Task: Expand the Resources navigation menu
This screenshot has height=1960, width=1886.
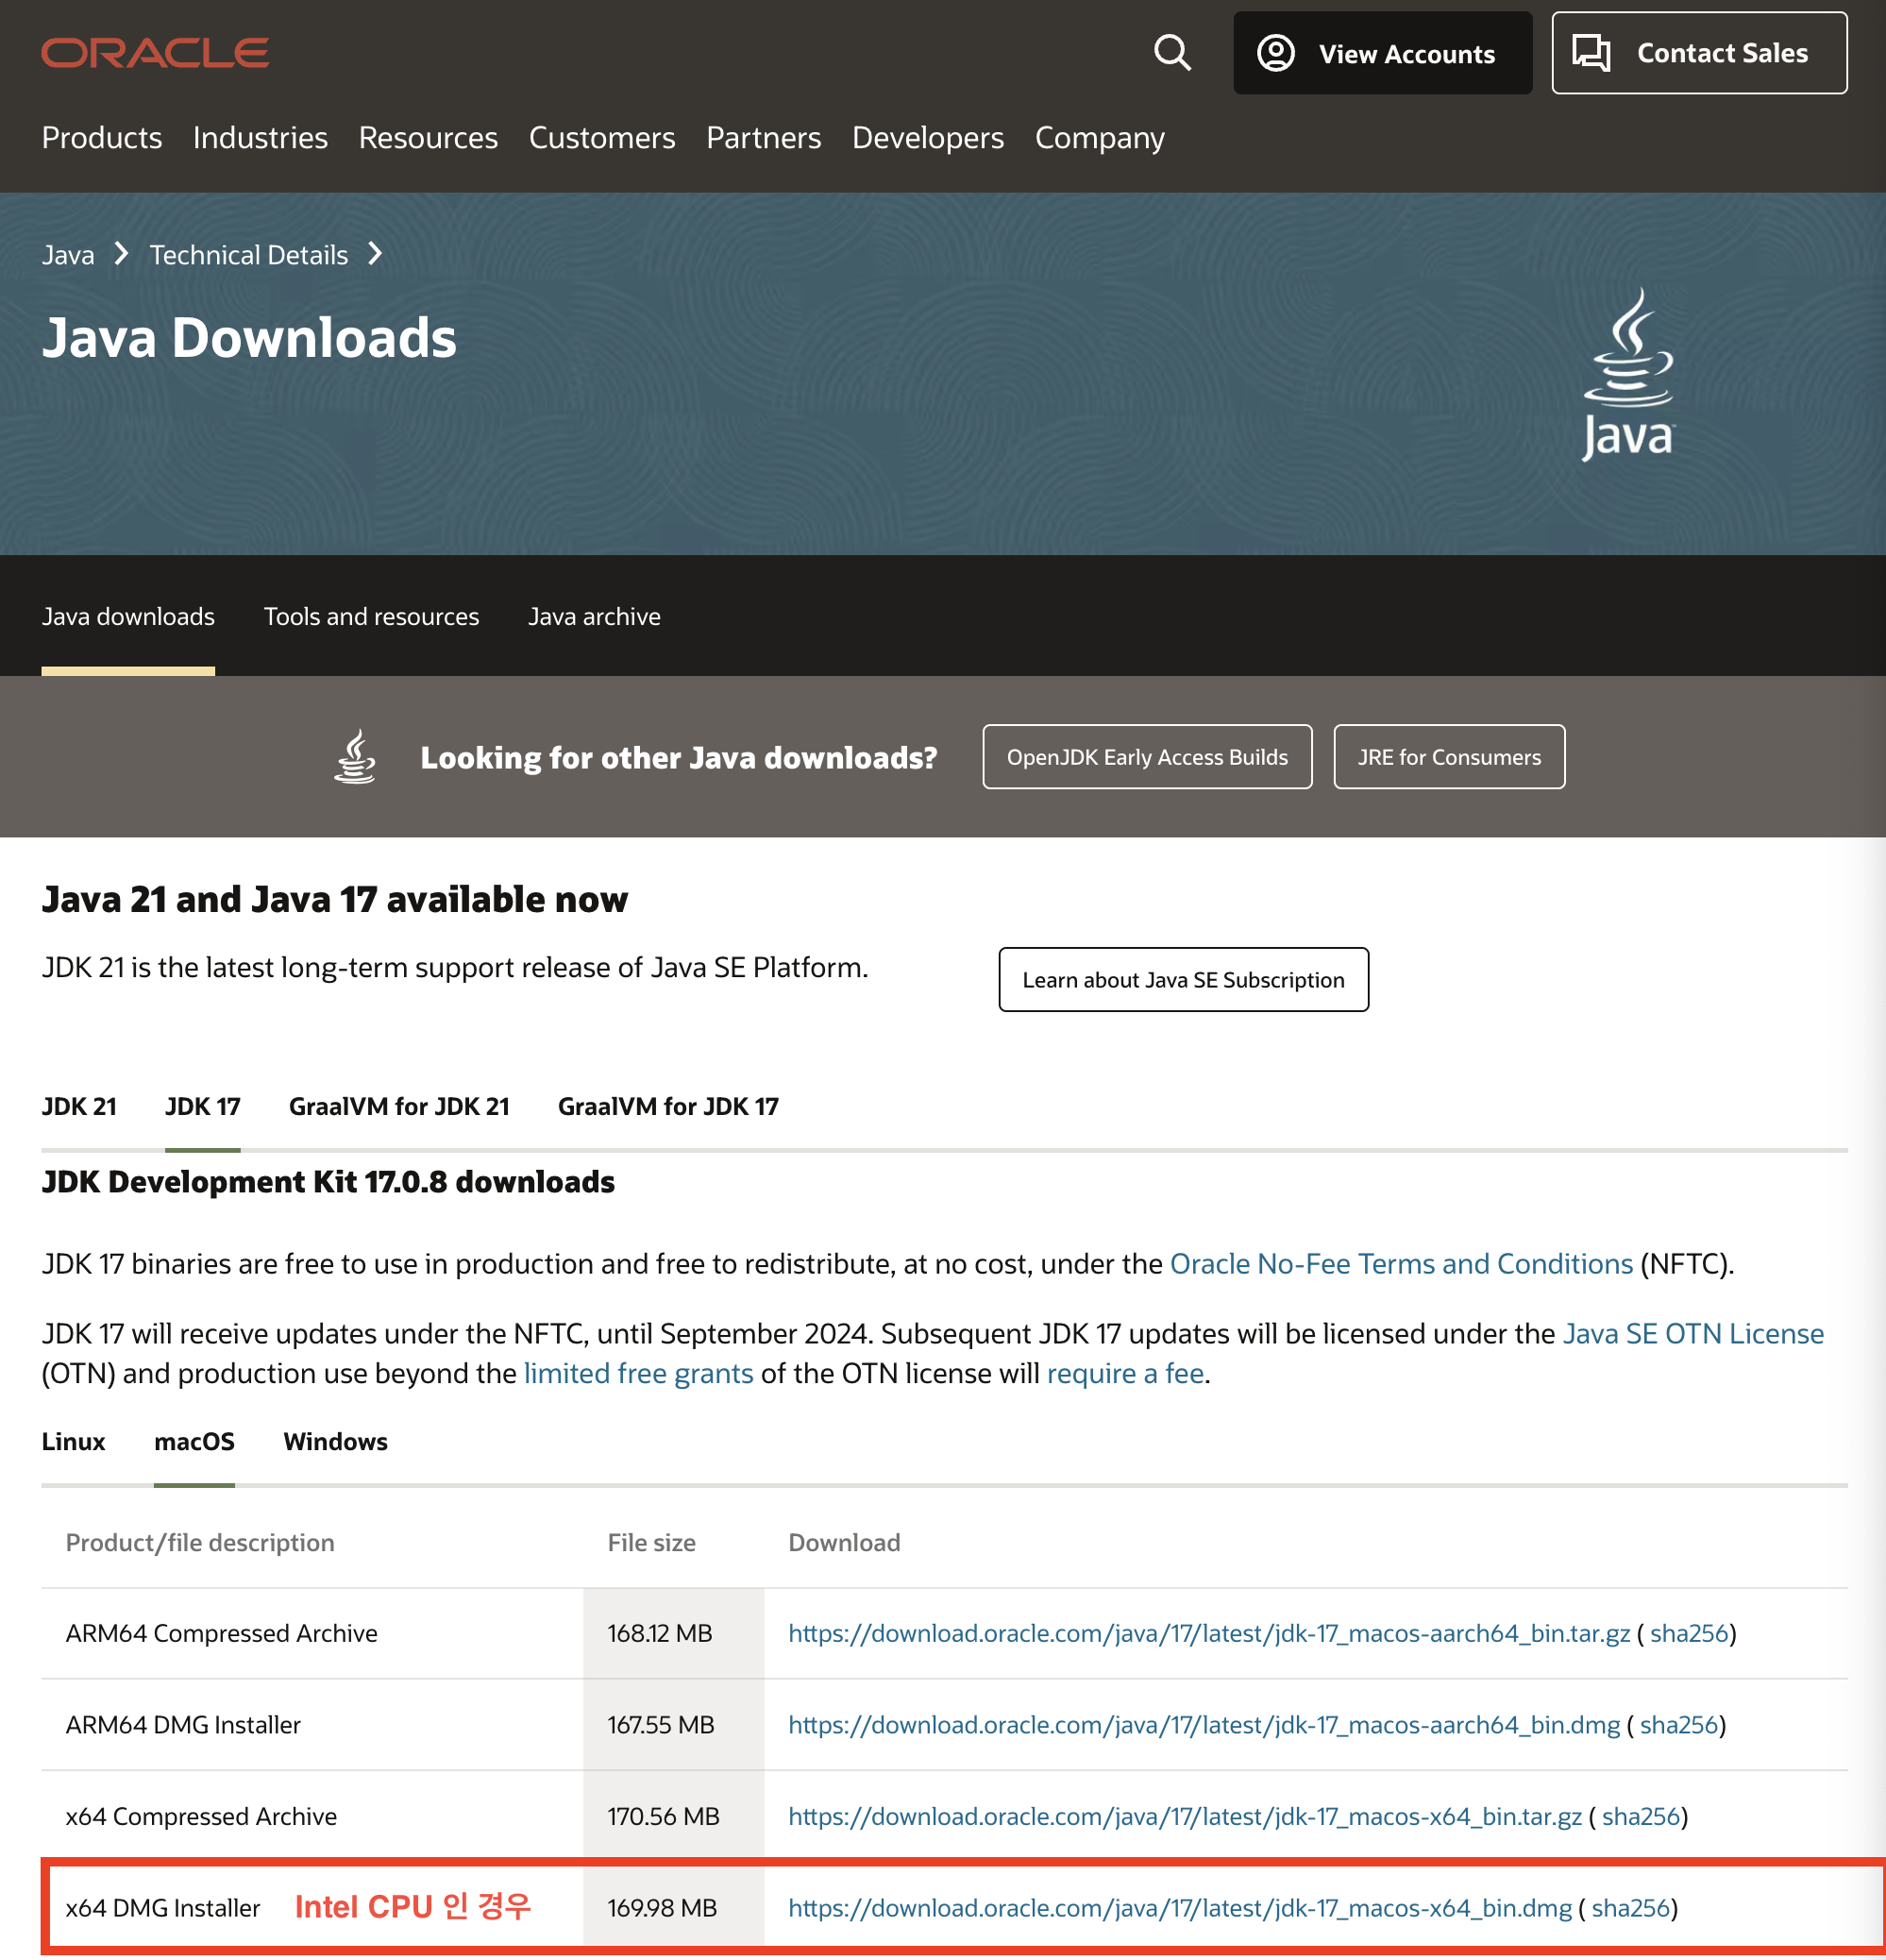Action: (428, 138)
